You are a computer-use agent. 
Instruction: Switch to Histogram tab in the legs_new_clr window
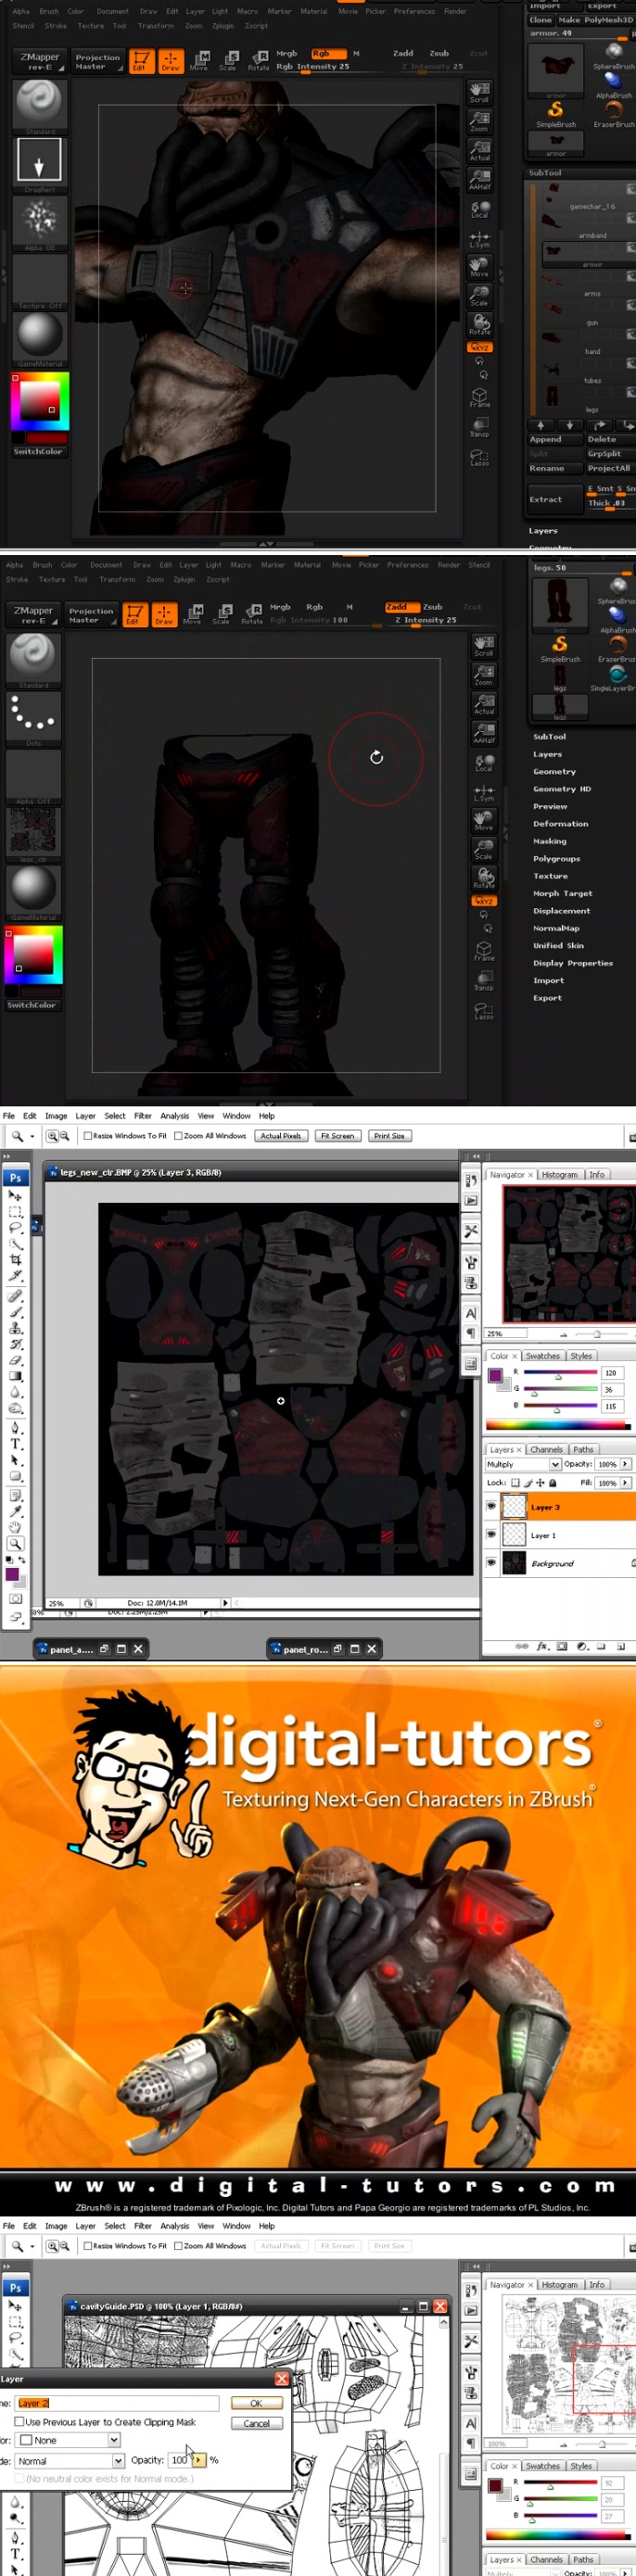click(x=560, y=1174)
